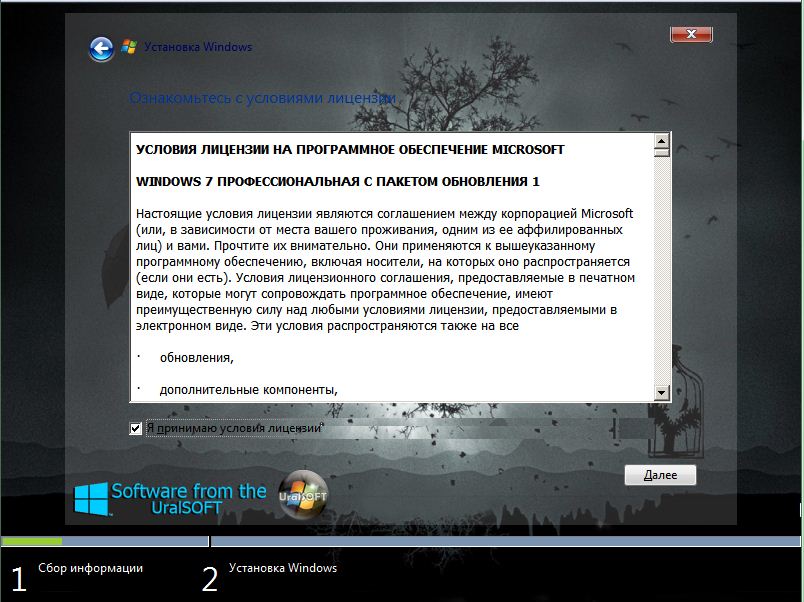The width and height of the screenshot is (804, 602).
Task: Click the license title 'УСЛОВИЯ ЛИЦЕНЗИИ НА ПРОГРАММНОЕ ОБЕСПЕЧЕНИЕ MICROSOFT'
Action: (x=350, y=149)
